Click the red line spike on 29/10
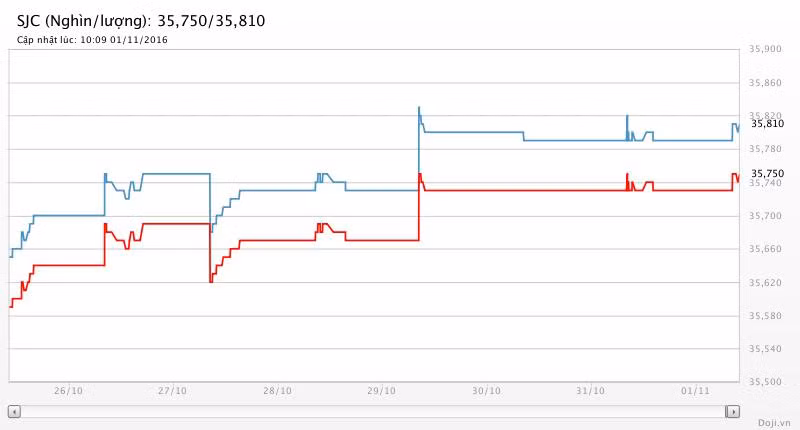Image resolution: width=800 pixels, height=430 pixels. click(x=420, y=175)
